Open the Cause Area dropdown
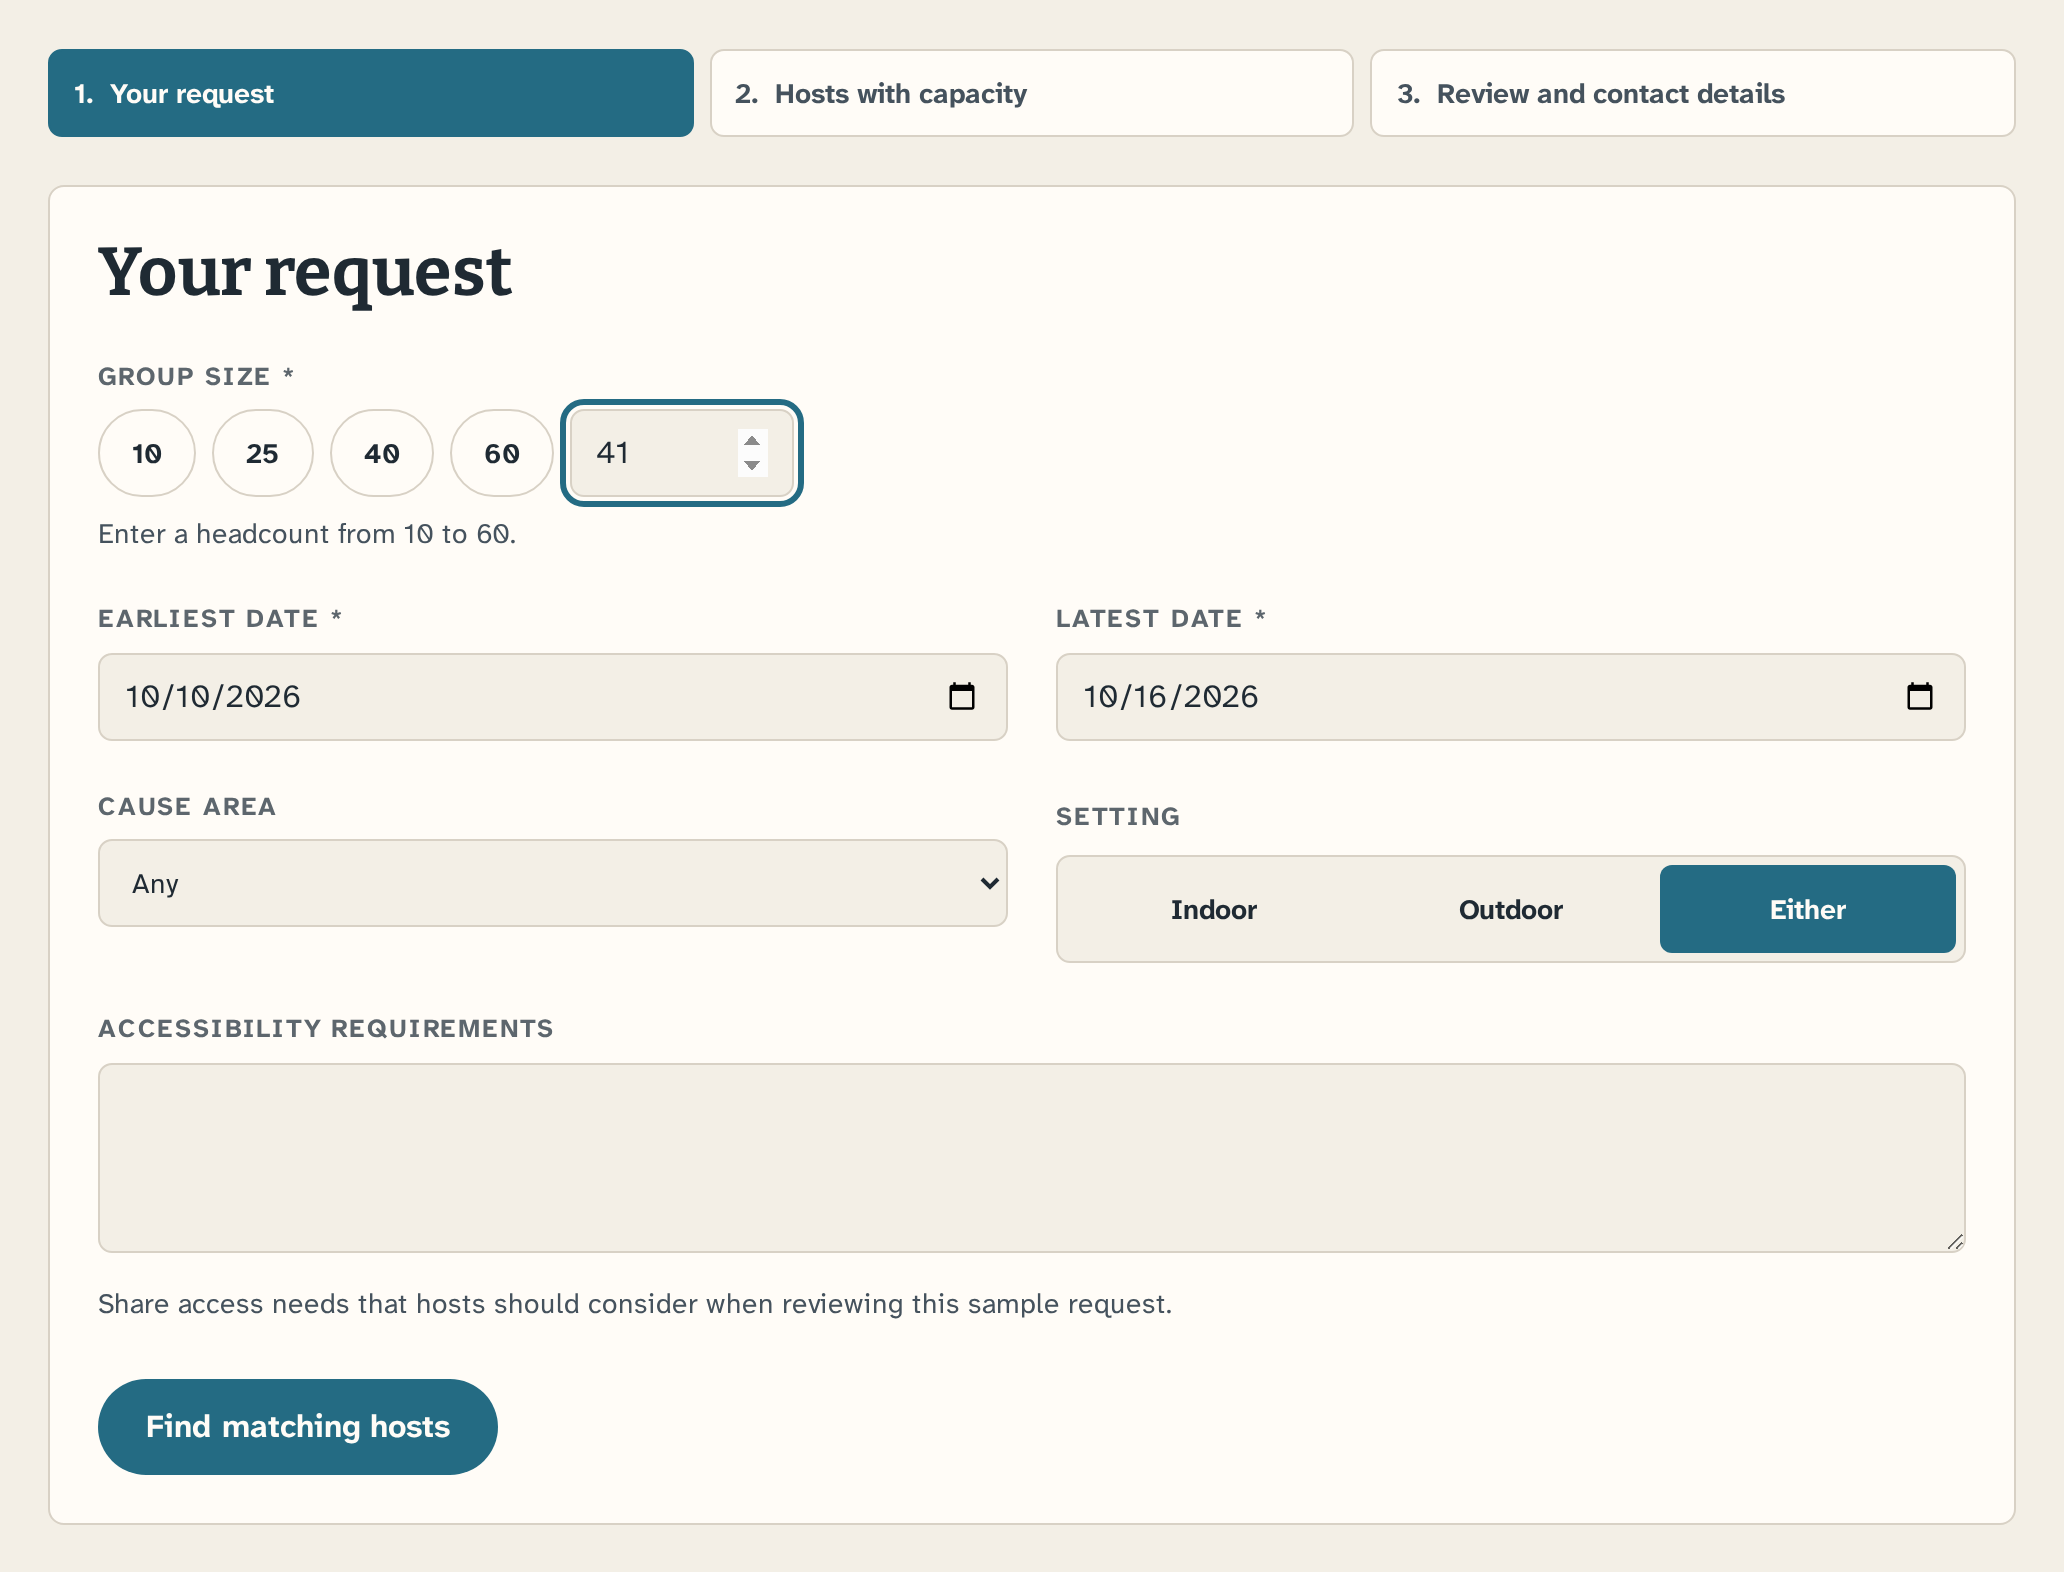This screenshot has height=1572, width=2064. pos(552,883)
